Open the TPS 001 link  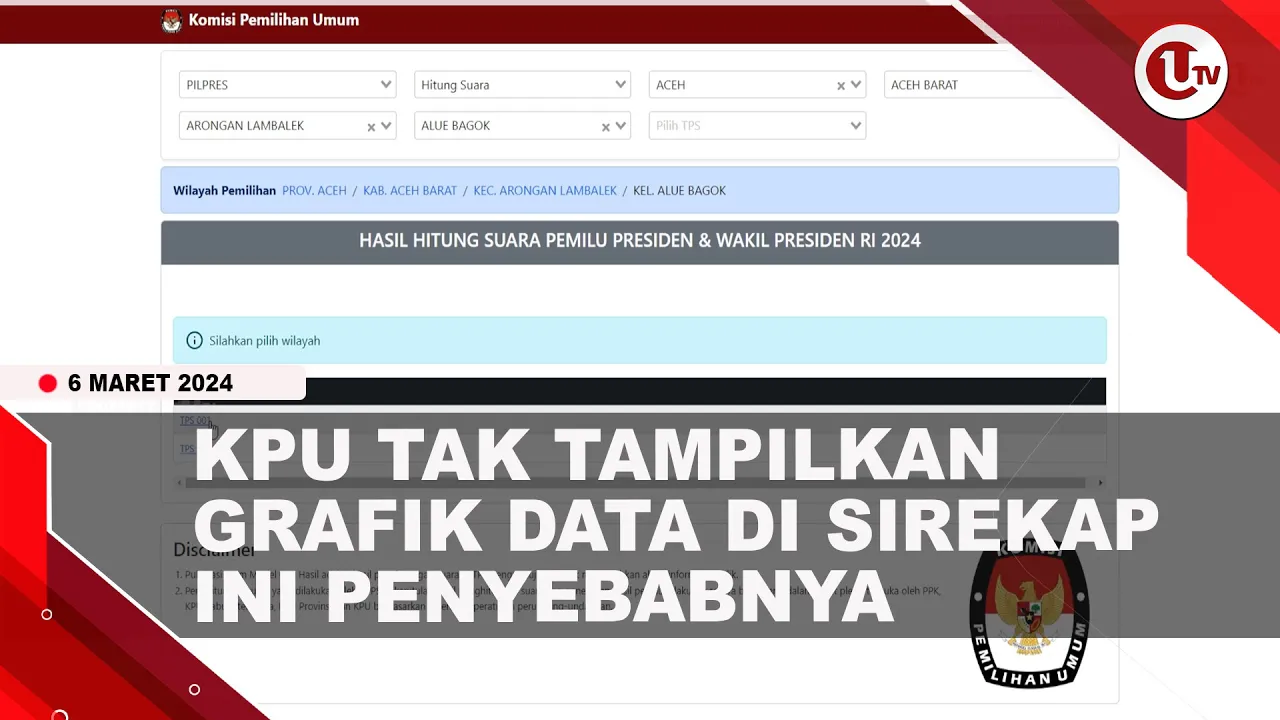point(195,421)
